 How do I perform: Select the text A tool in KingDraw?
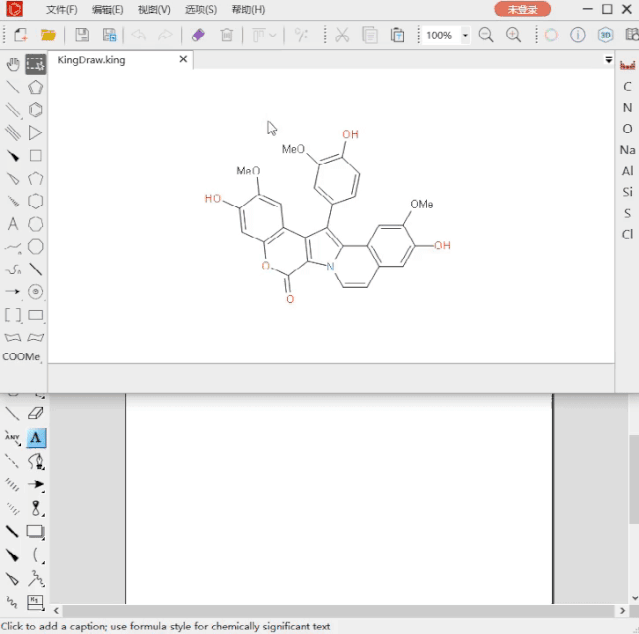point(13,224)
